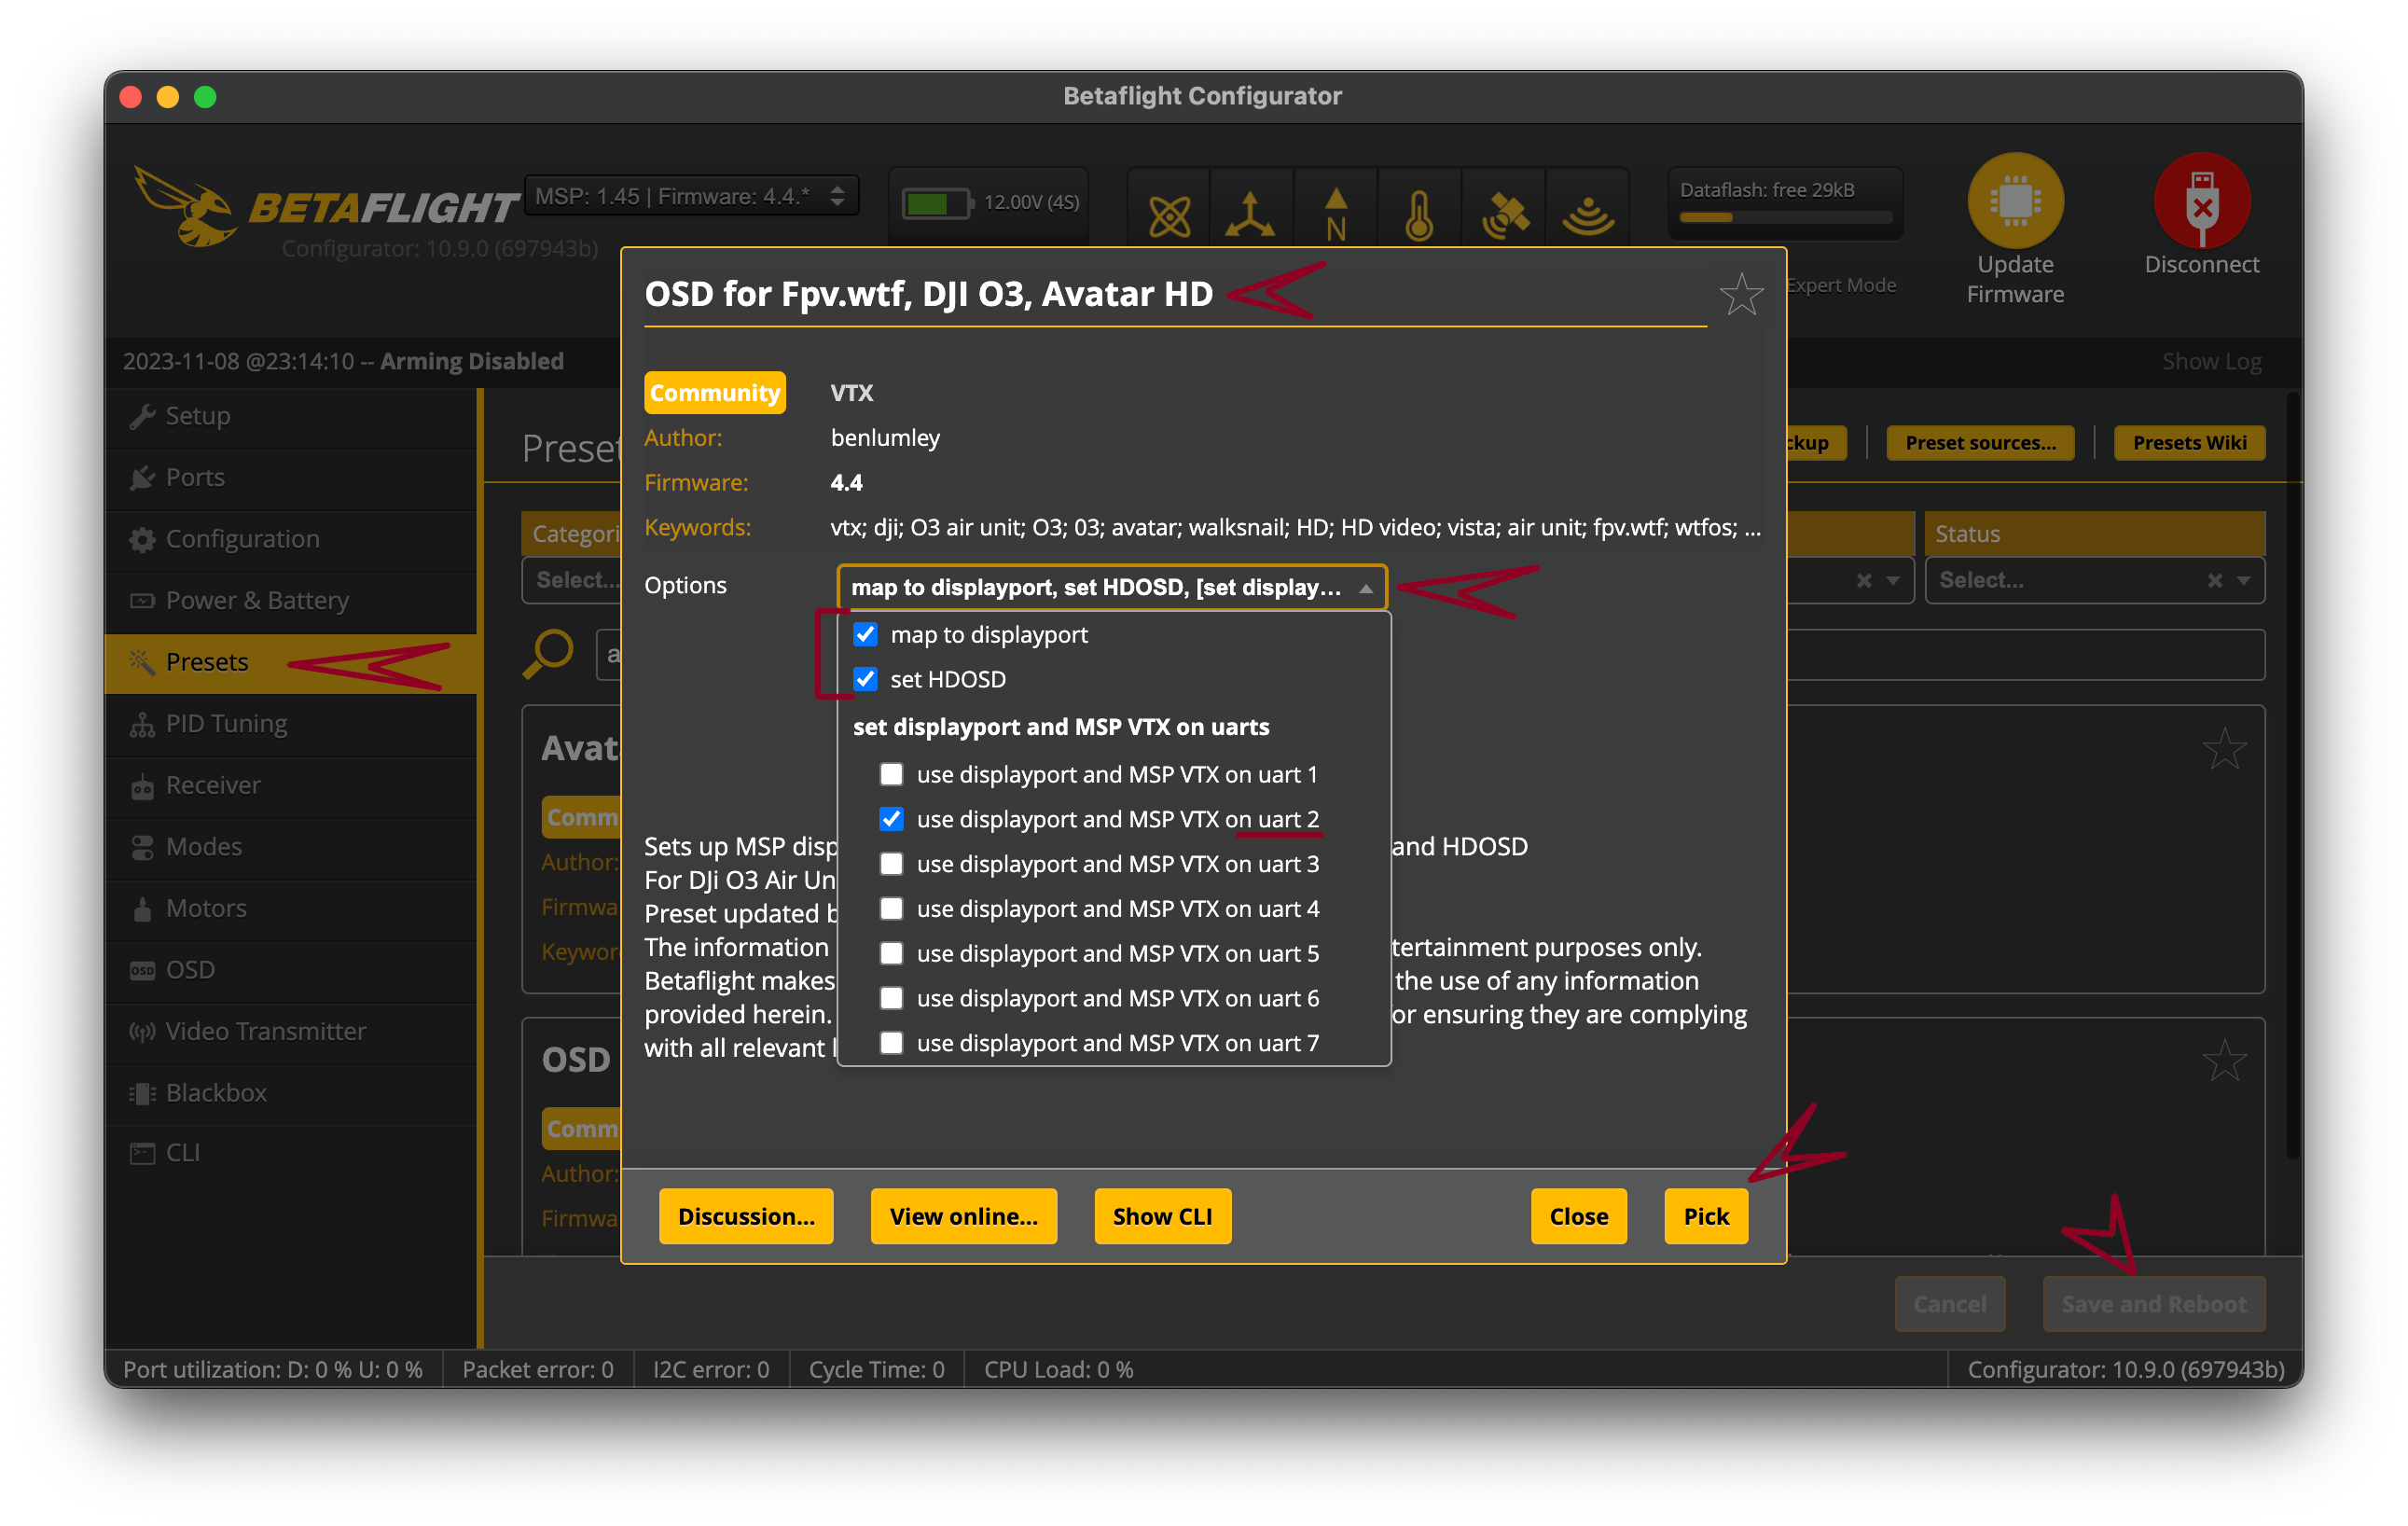This screenshot has width=2408, height=1526.
Task: Open the Presets tab
Action: (290, 663)
